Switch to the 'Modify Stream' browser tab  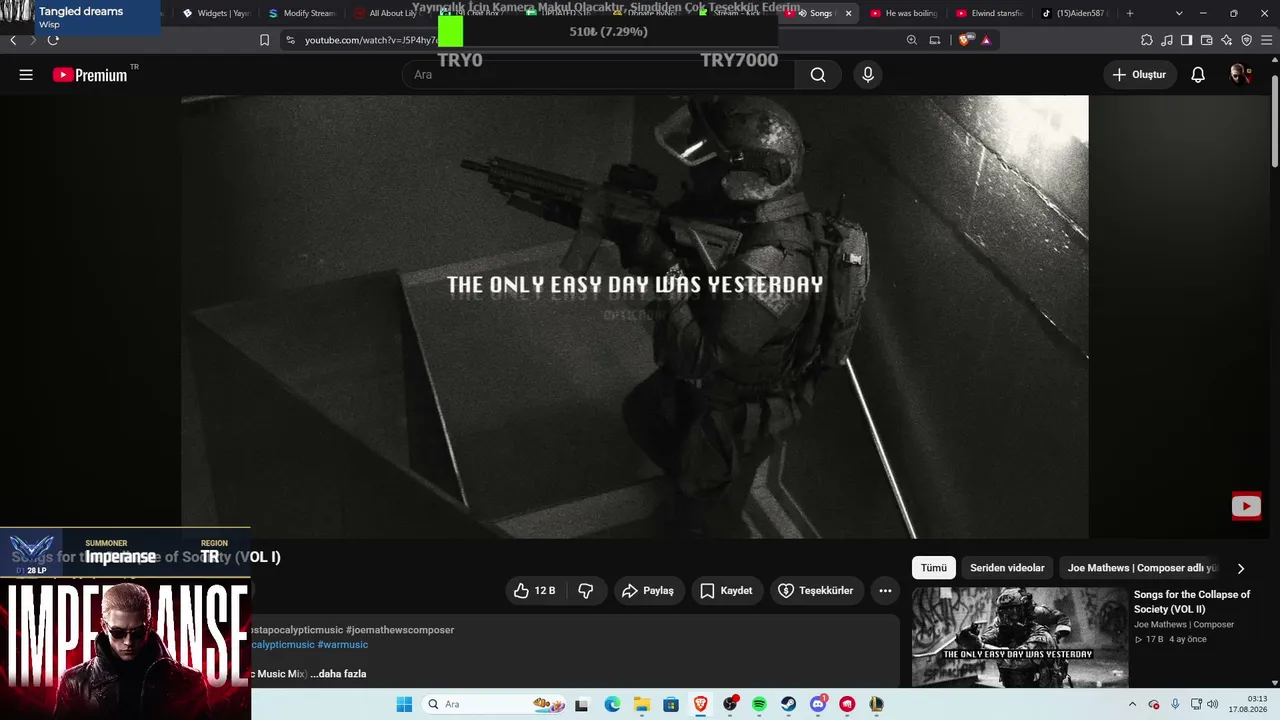[x=301, y=13]
